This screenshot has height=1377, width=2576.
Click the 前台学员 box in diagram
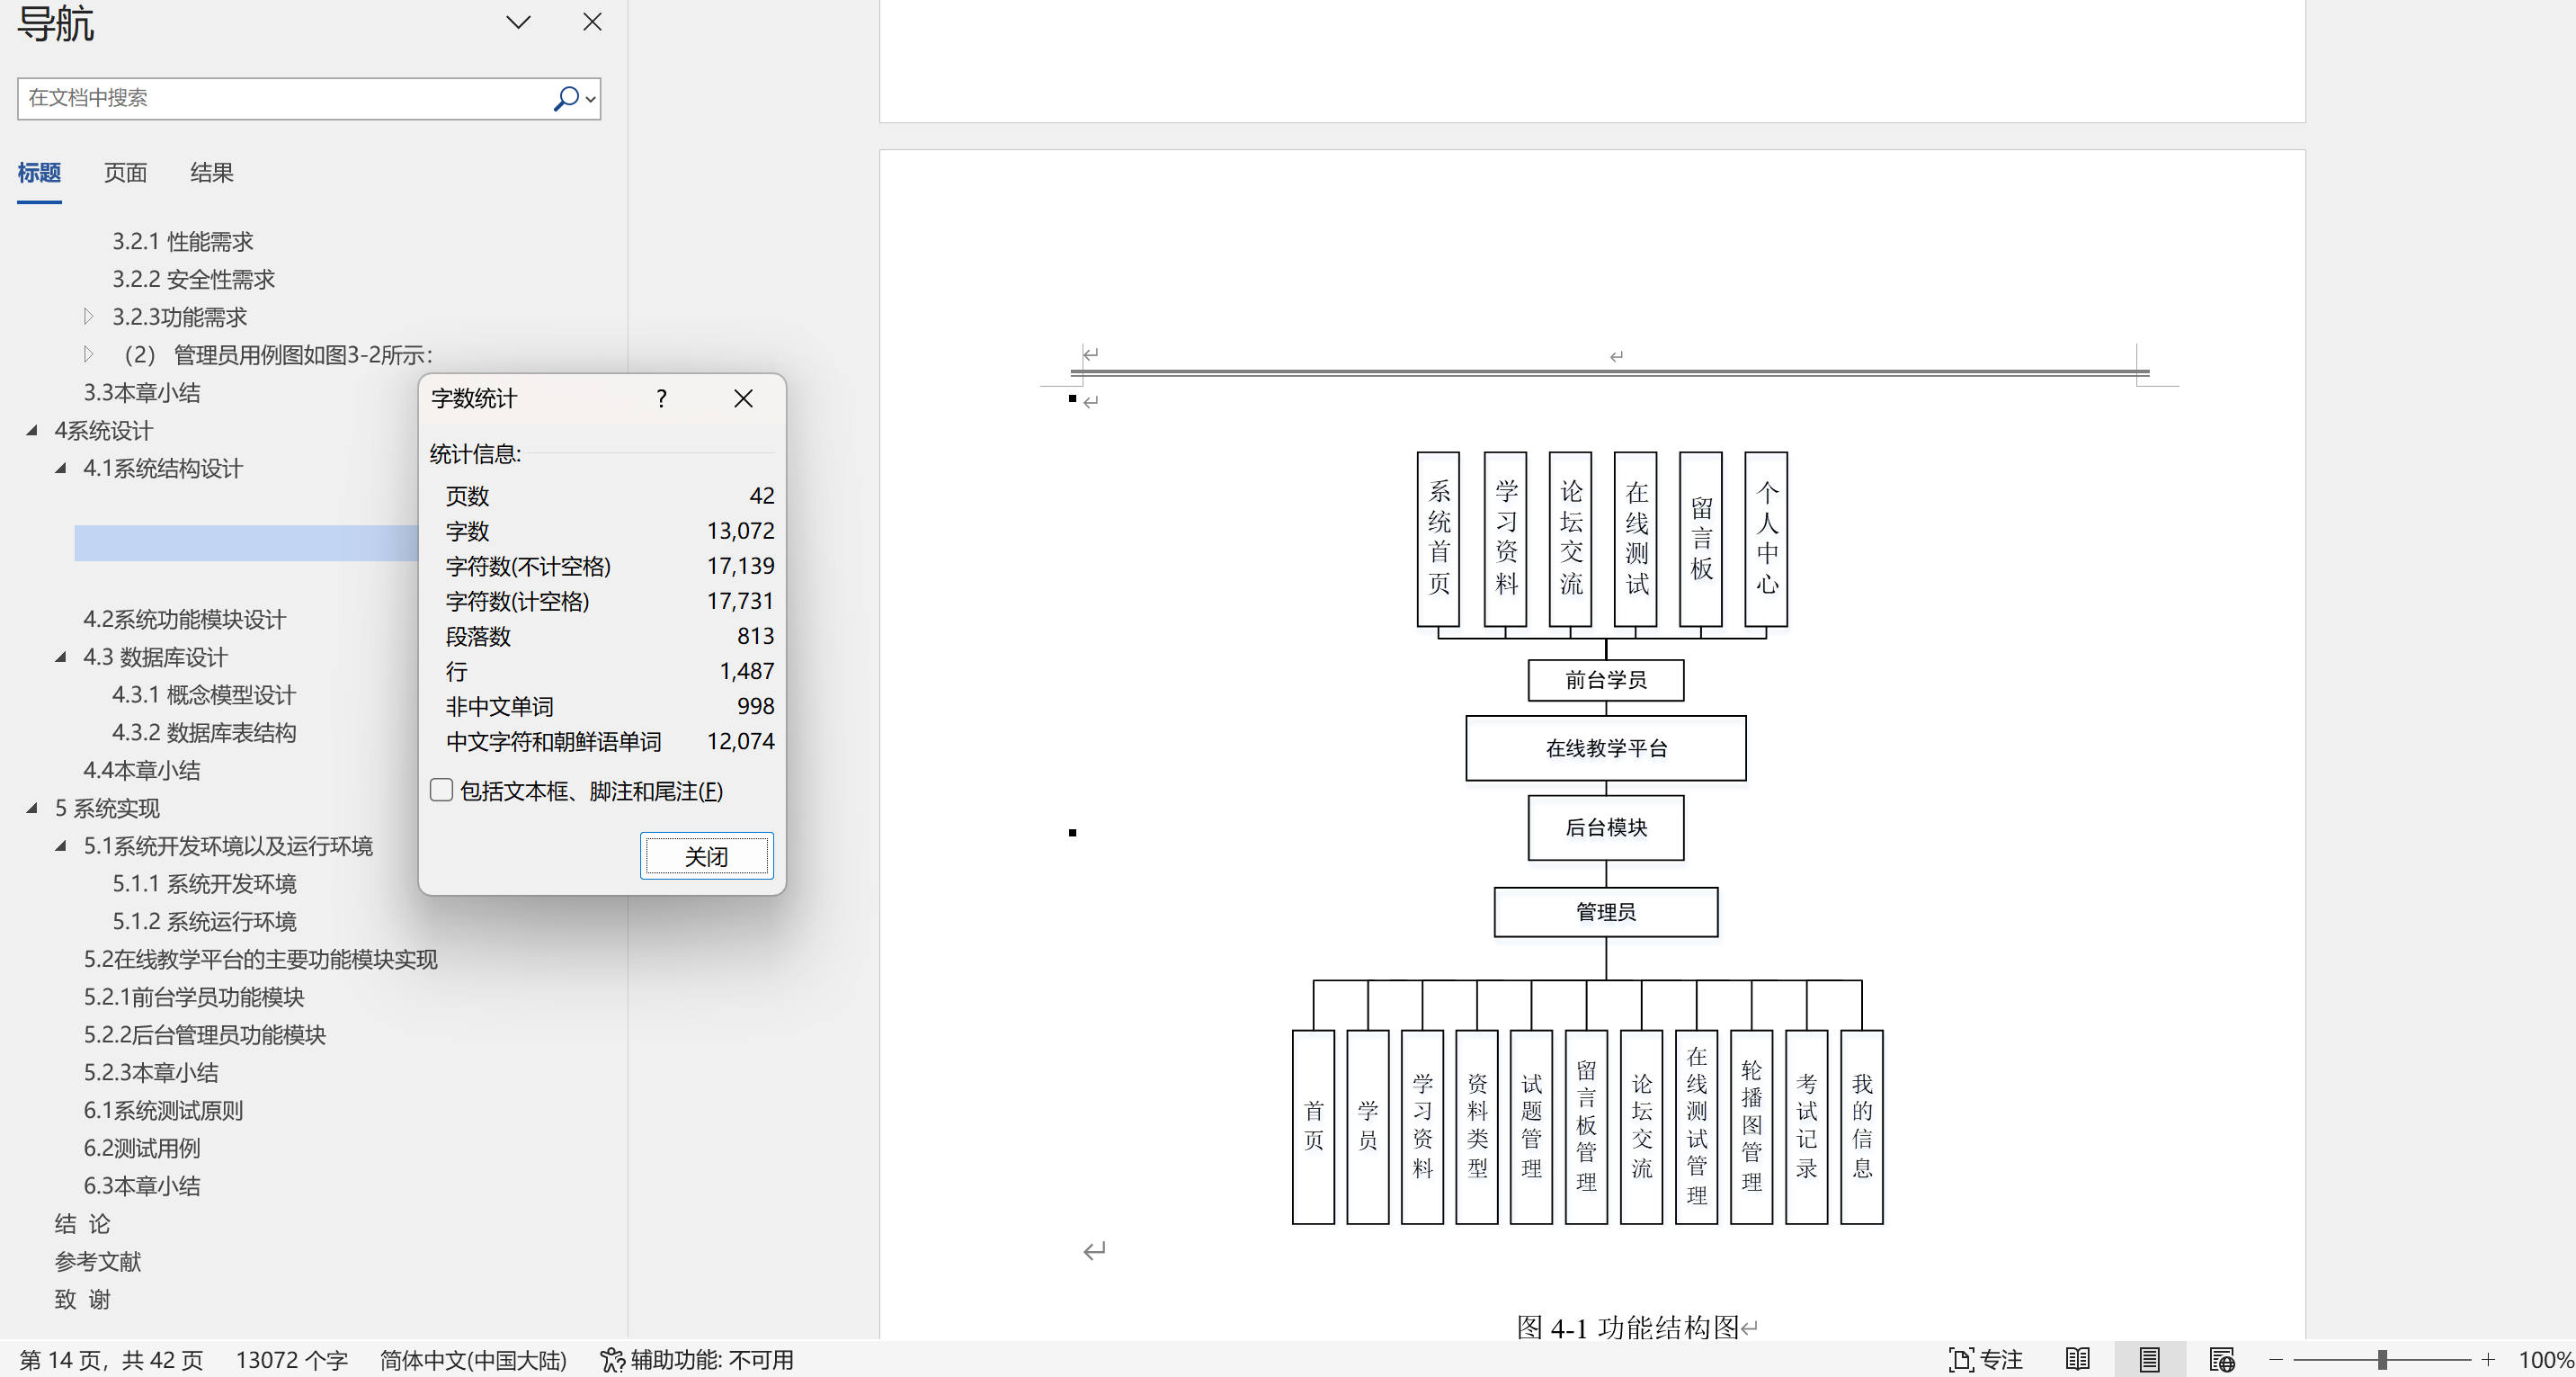(x=1606, y=680)
